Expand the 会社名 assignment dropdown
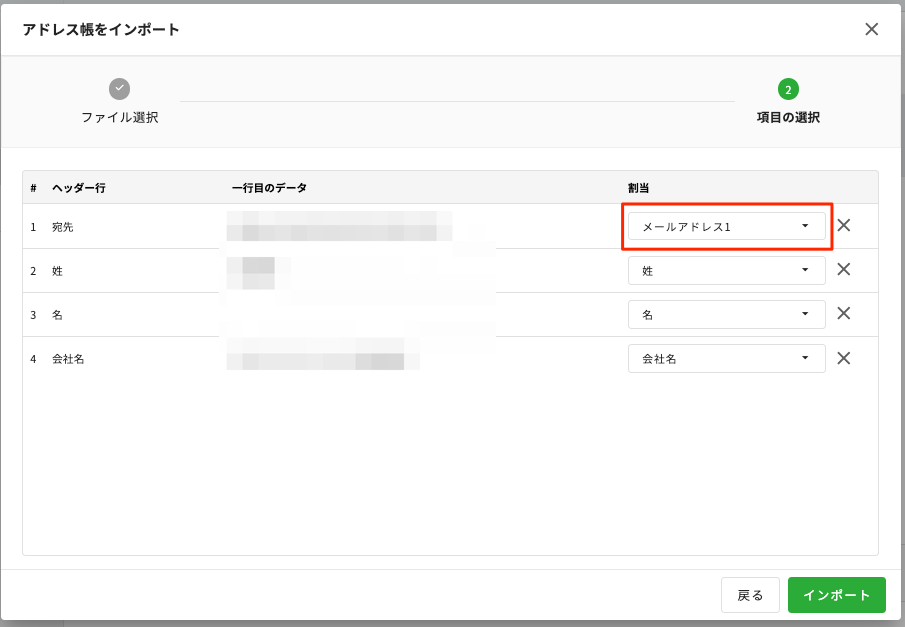 coord(726,359)
